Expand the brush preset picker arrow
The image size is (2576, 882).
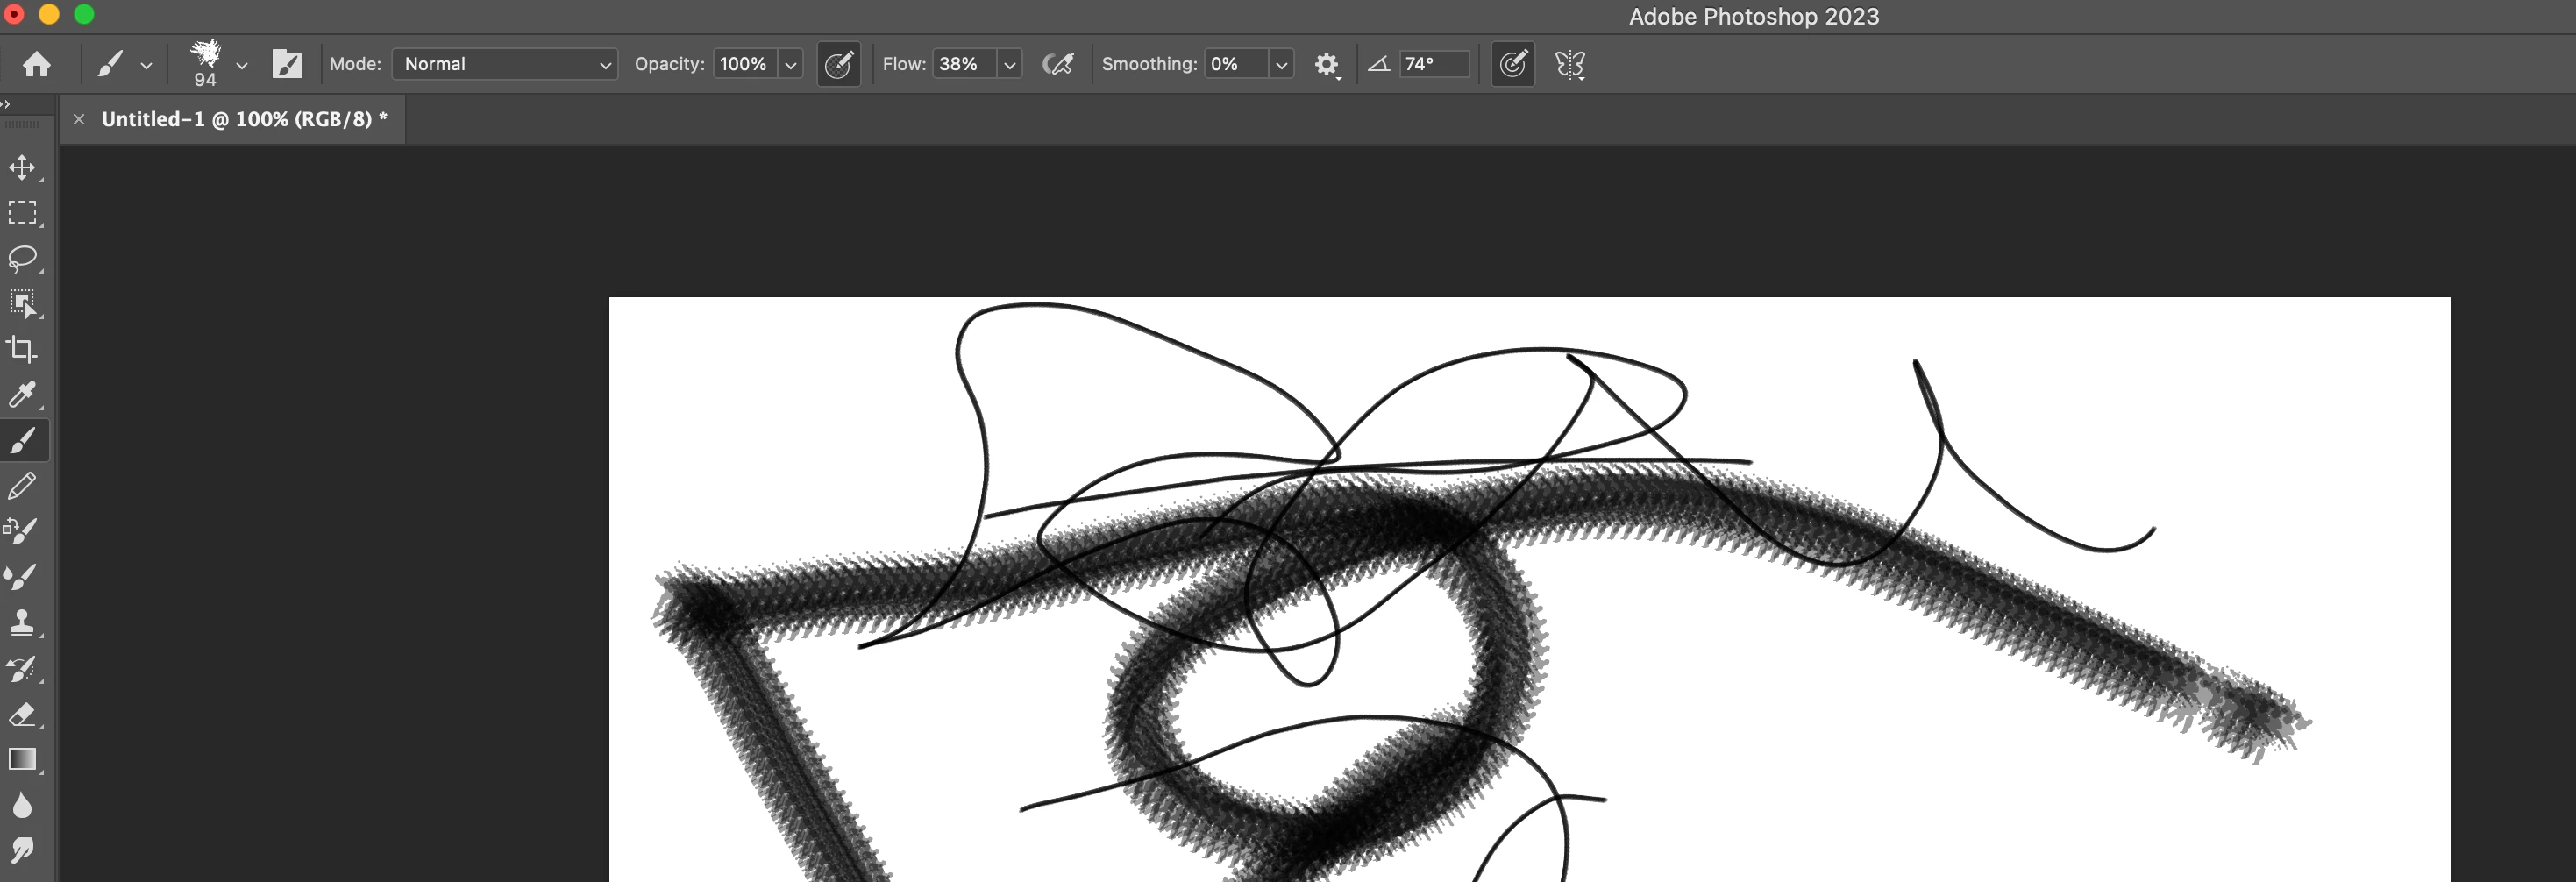[241, 65]
